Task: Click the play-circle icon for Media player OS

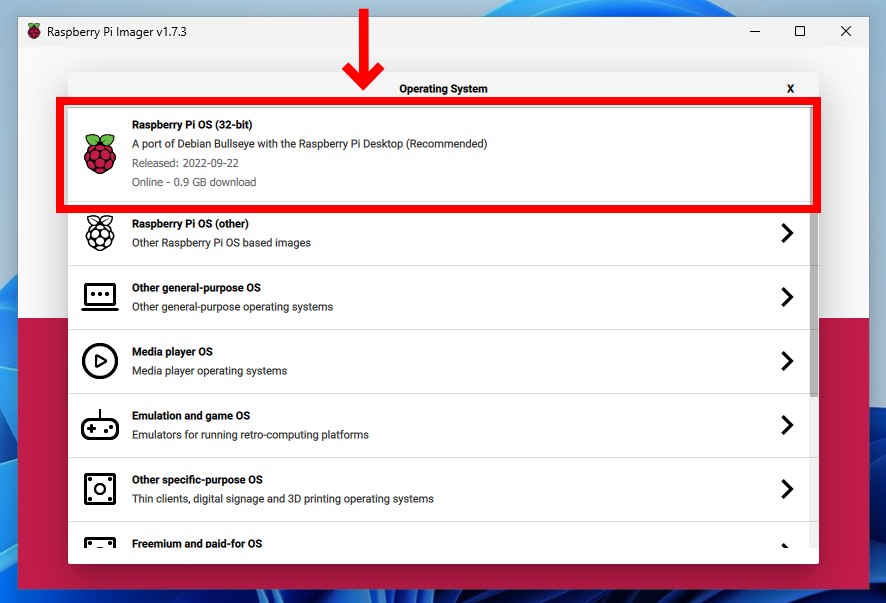Action: [x=100, y=361]
